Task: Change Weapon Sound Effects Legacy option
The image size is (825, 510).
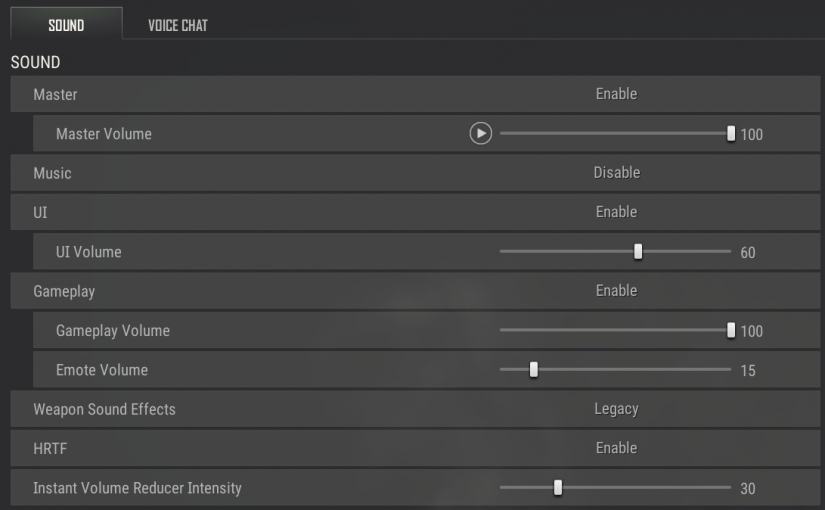Action: point(616,409)
